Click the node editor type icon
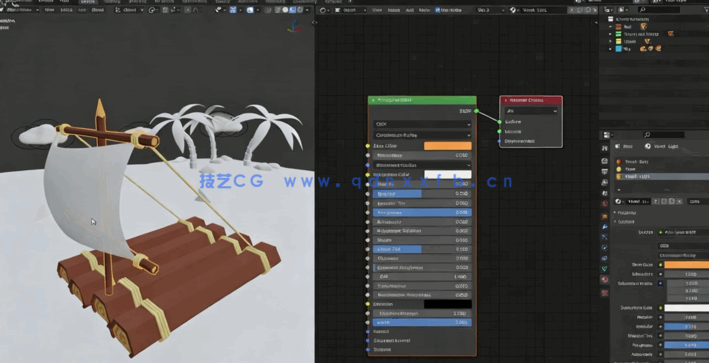Image resolution: width=709 pixels, height=363 pixels. [x=323, y=10]
